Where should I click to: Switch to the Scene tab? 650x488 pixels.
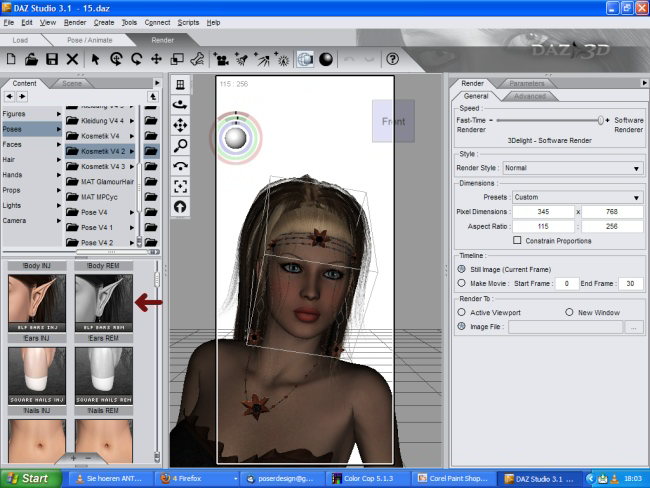click(72, 83)
